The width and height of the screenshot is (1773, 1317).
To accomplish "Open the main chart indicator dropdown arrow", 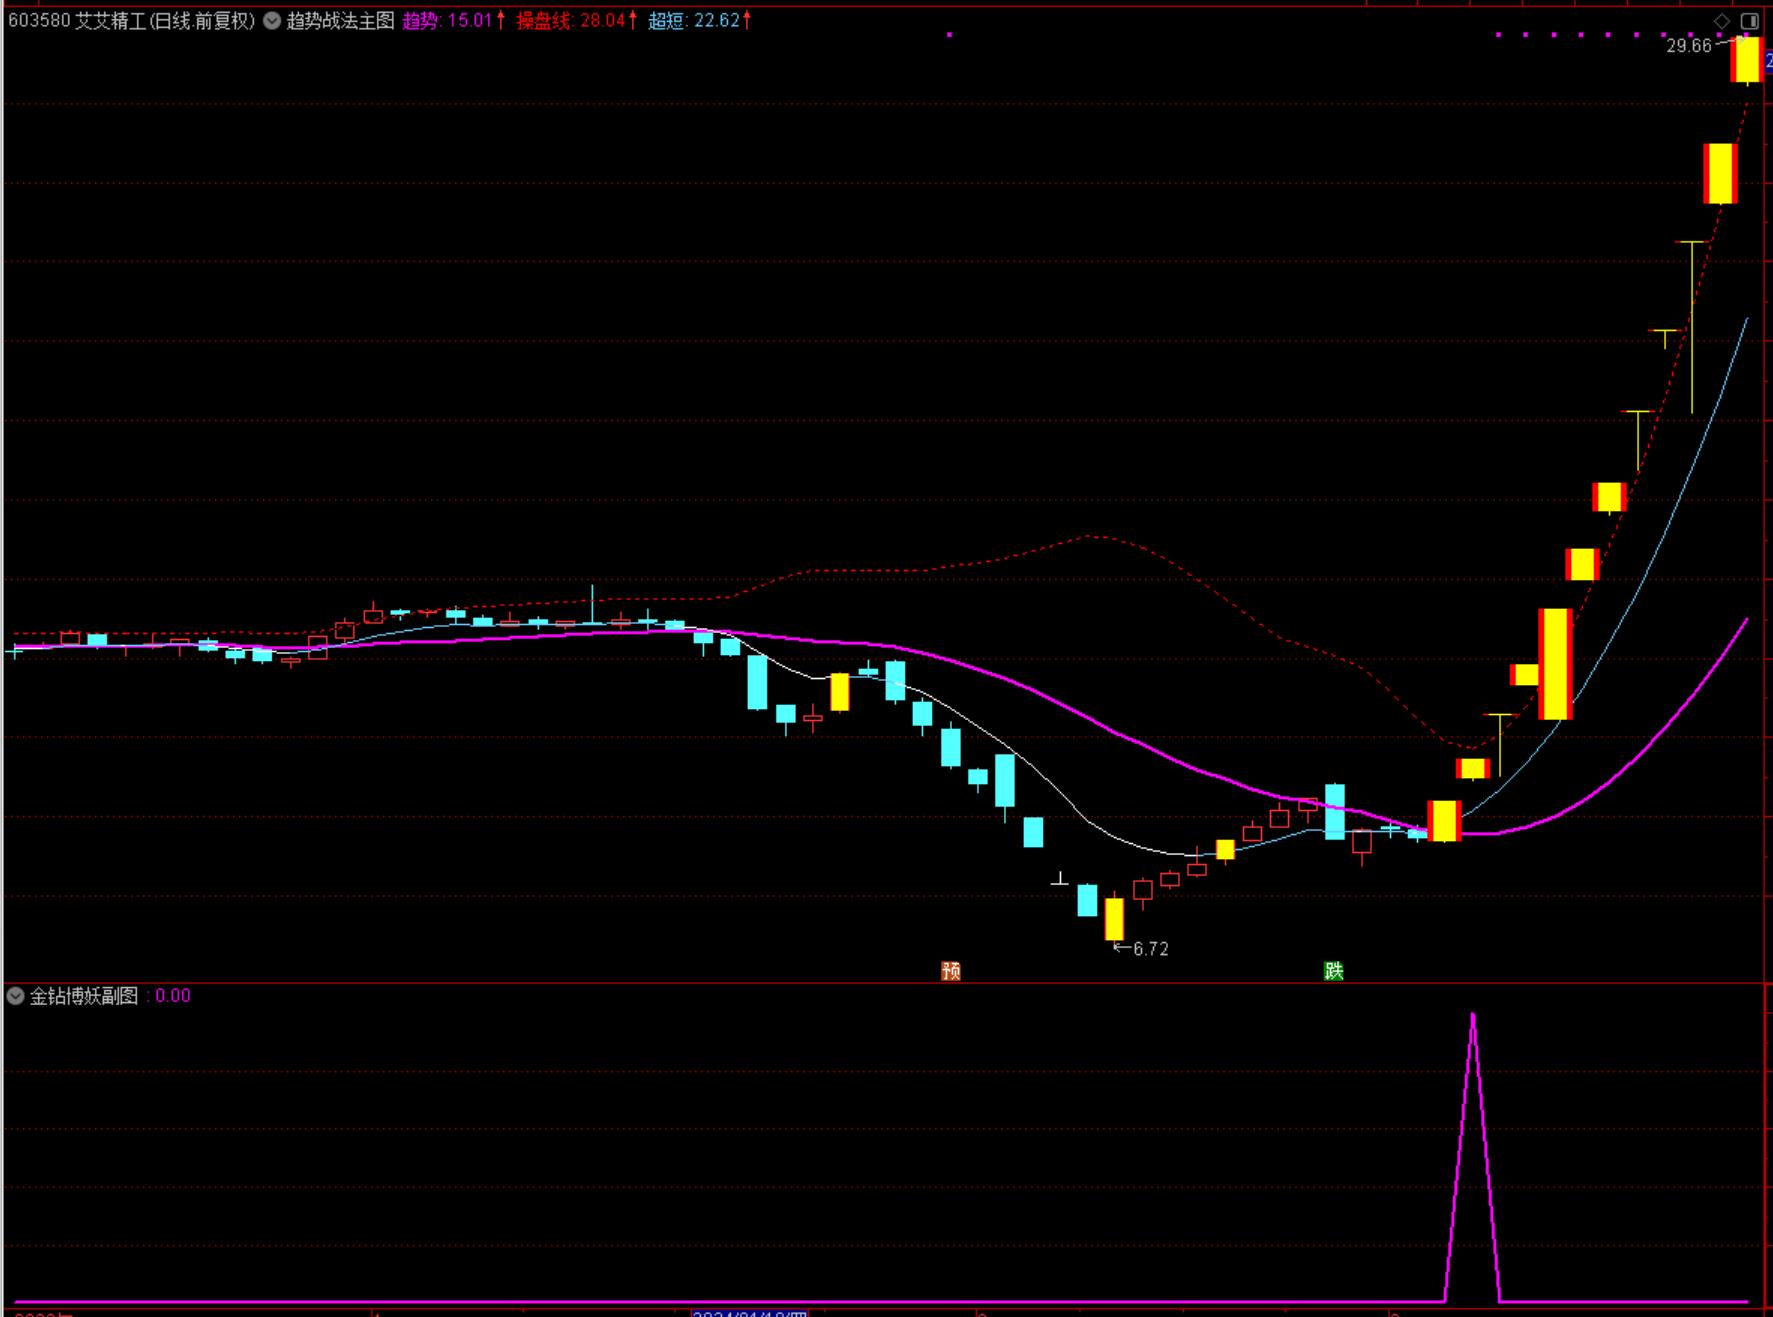I will pos(272,21).
